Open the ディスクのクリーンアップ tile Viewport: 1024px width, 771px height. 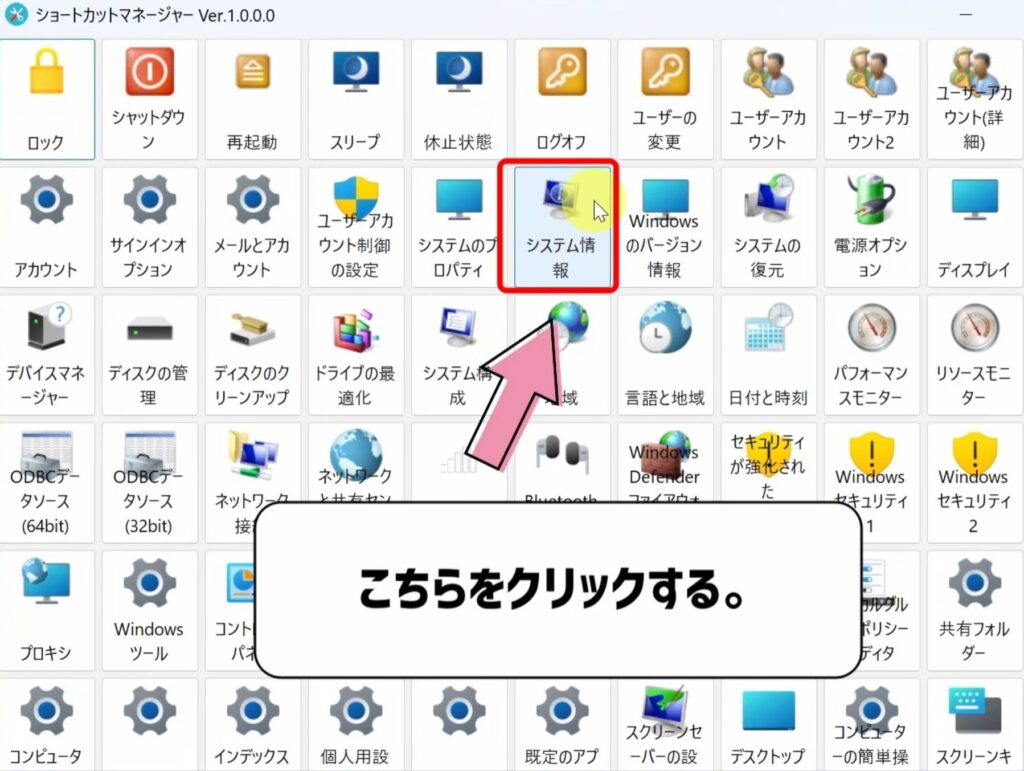[x=251, y=354]
